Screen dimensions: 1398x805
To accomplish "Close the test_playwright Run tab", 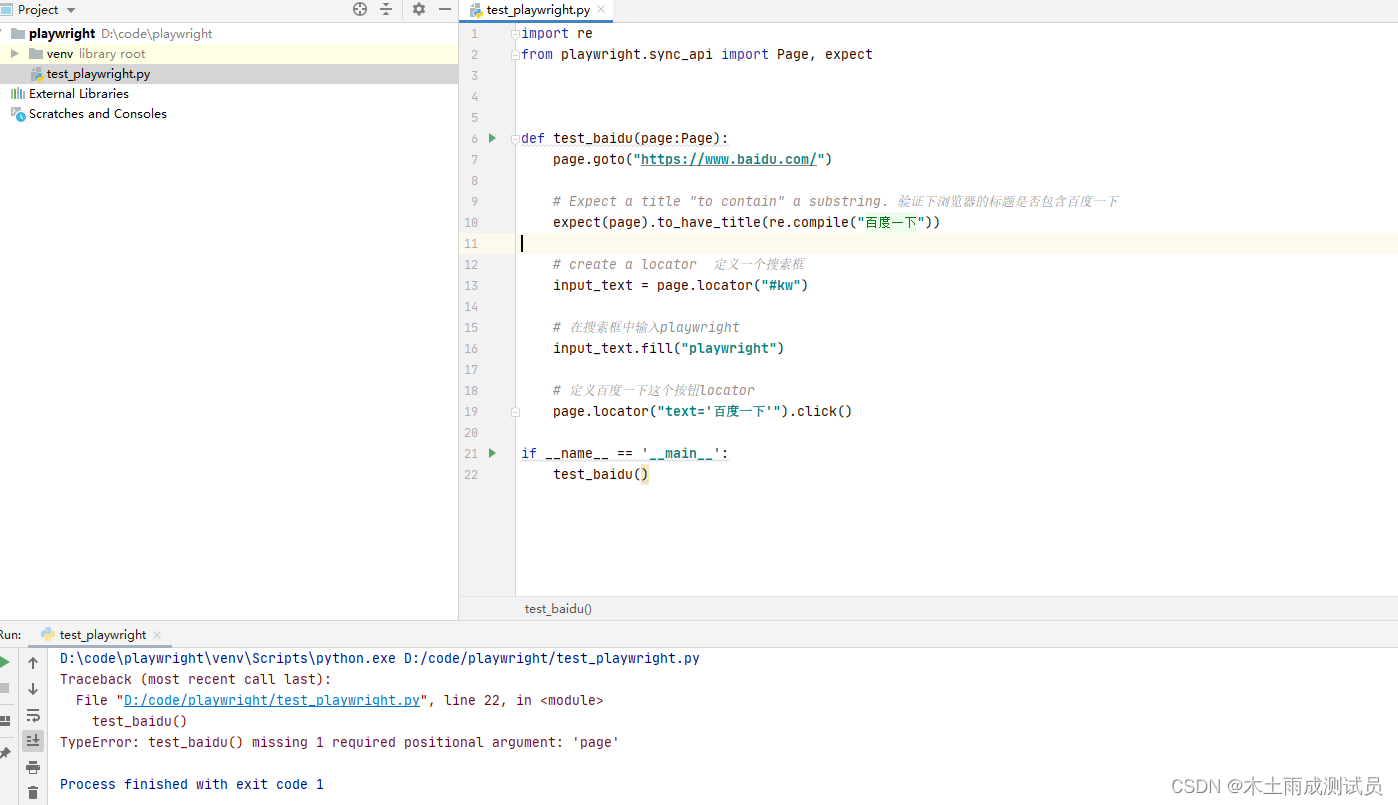I will point(157,635).
